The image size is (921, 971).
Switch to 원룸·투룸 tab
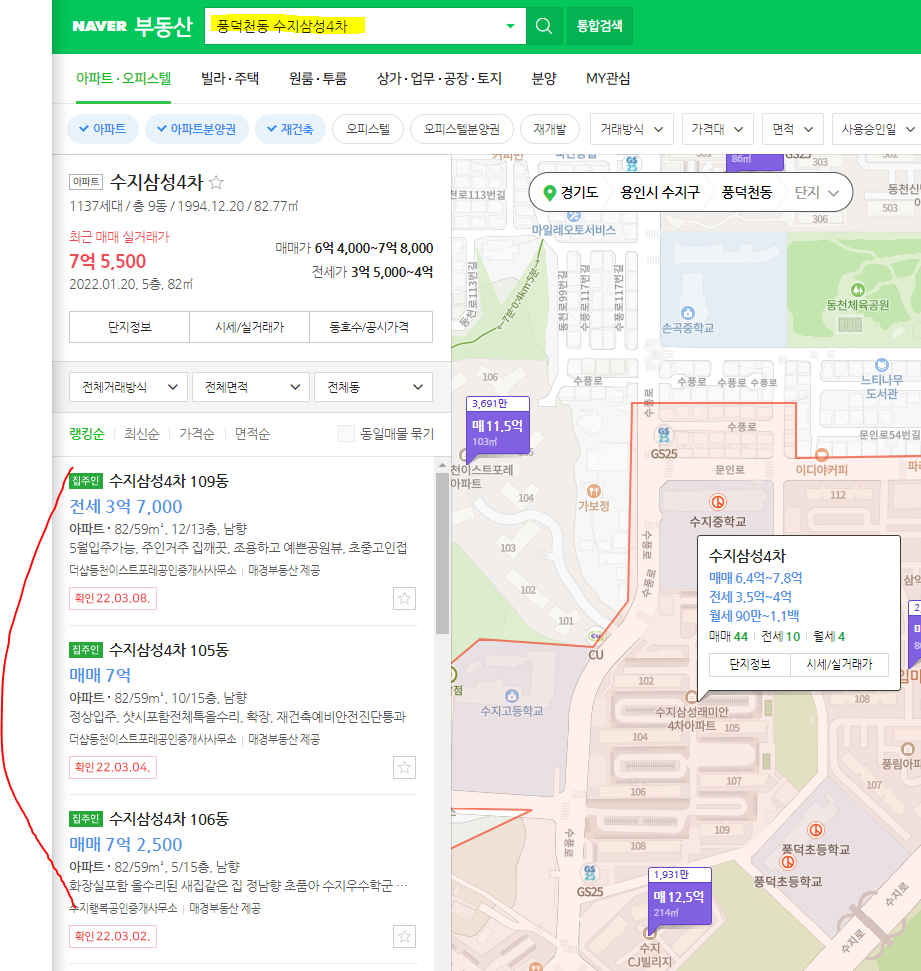[x=318, y=79]
